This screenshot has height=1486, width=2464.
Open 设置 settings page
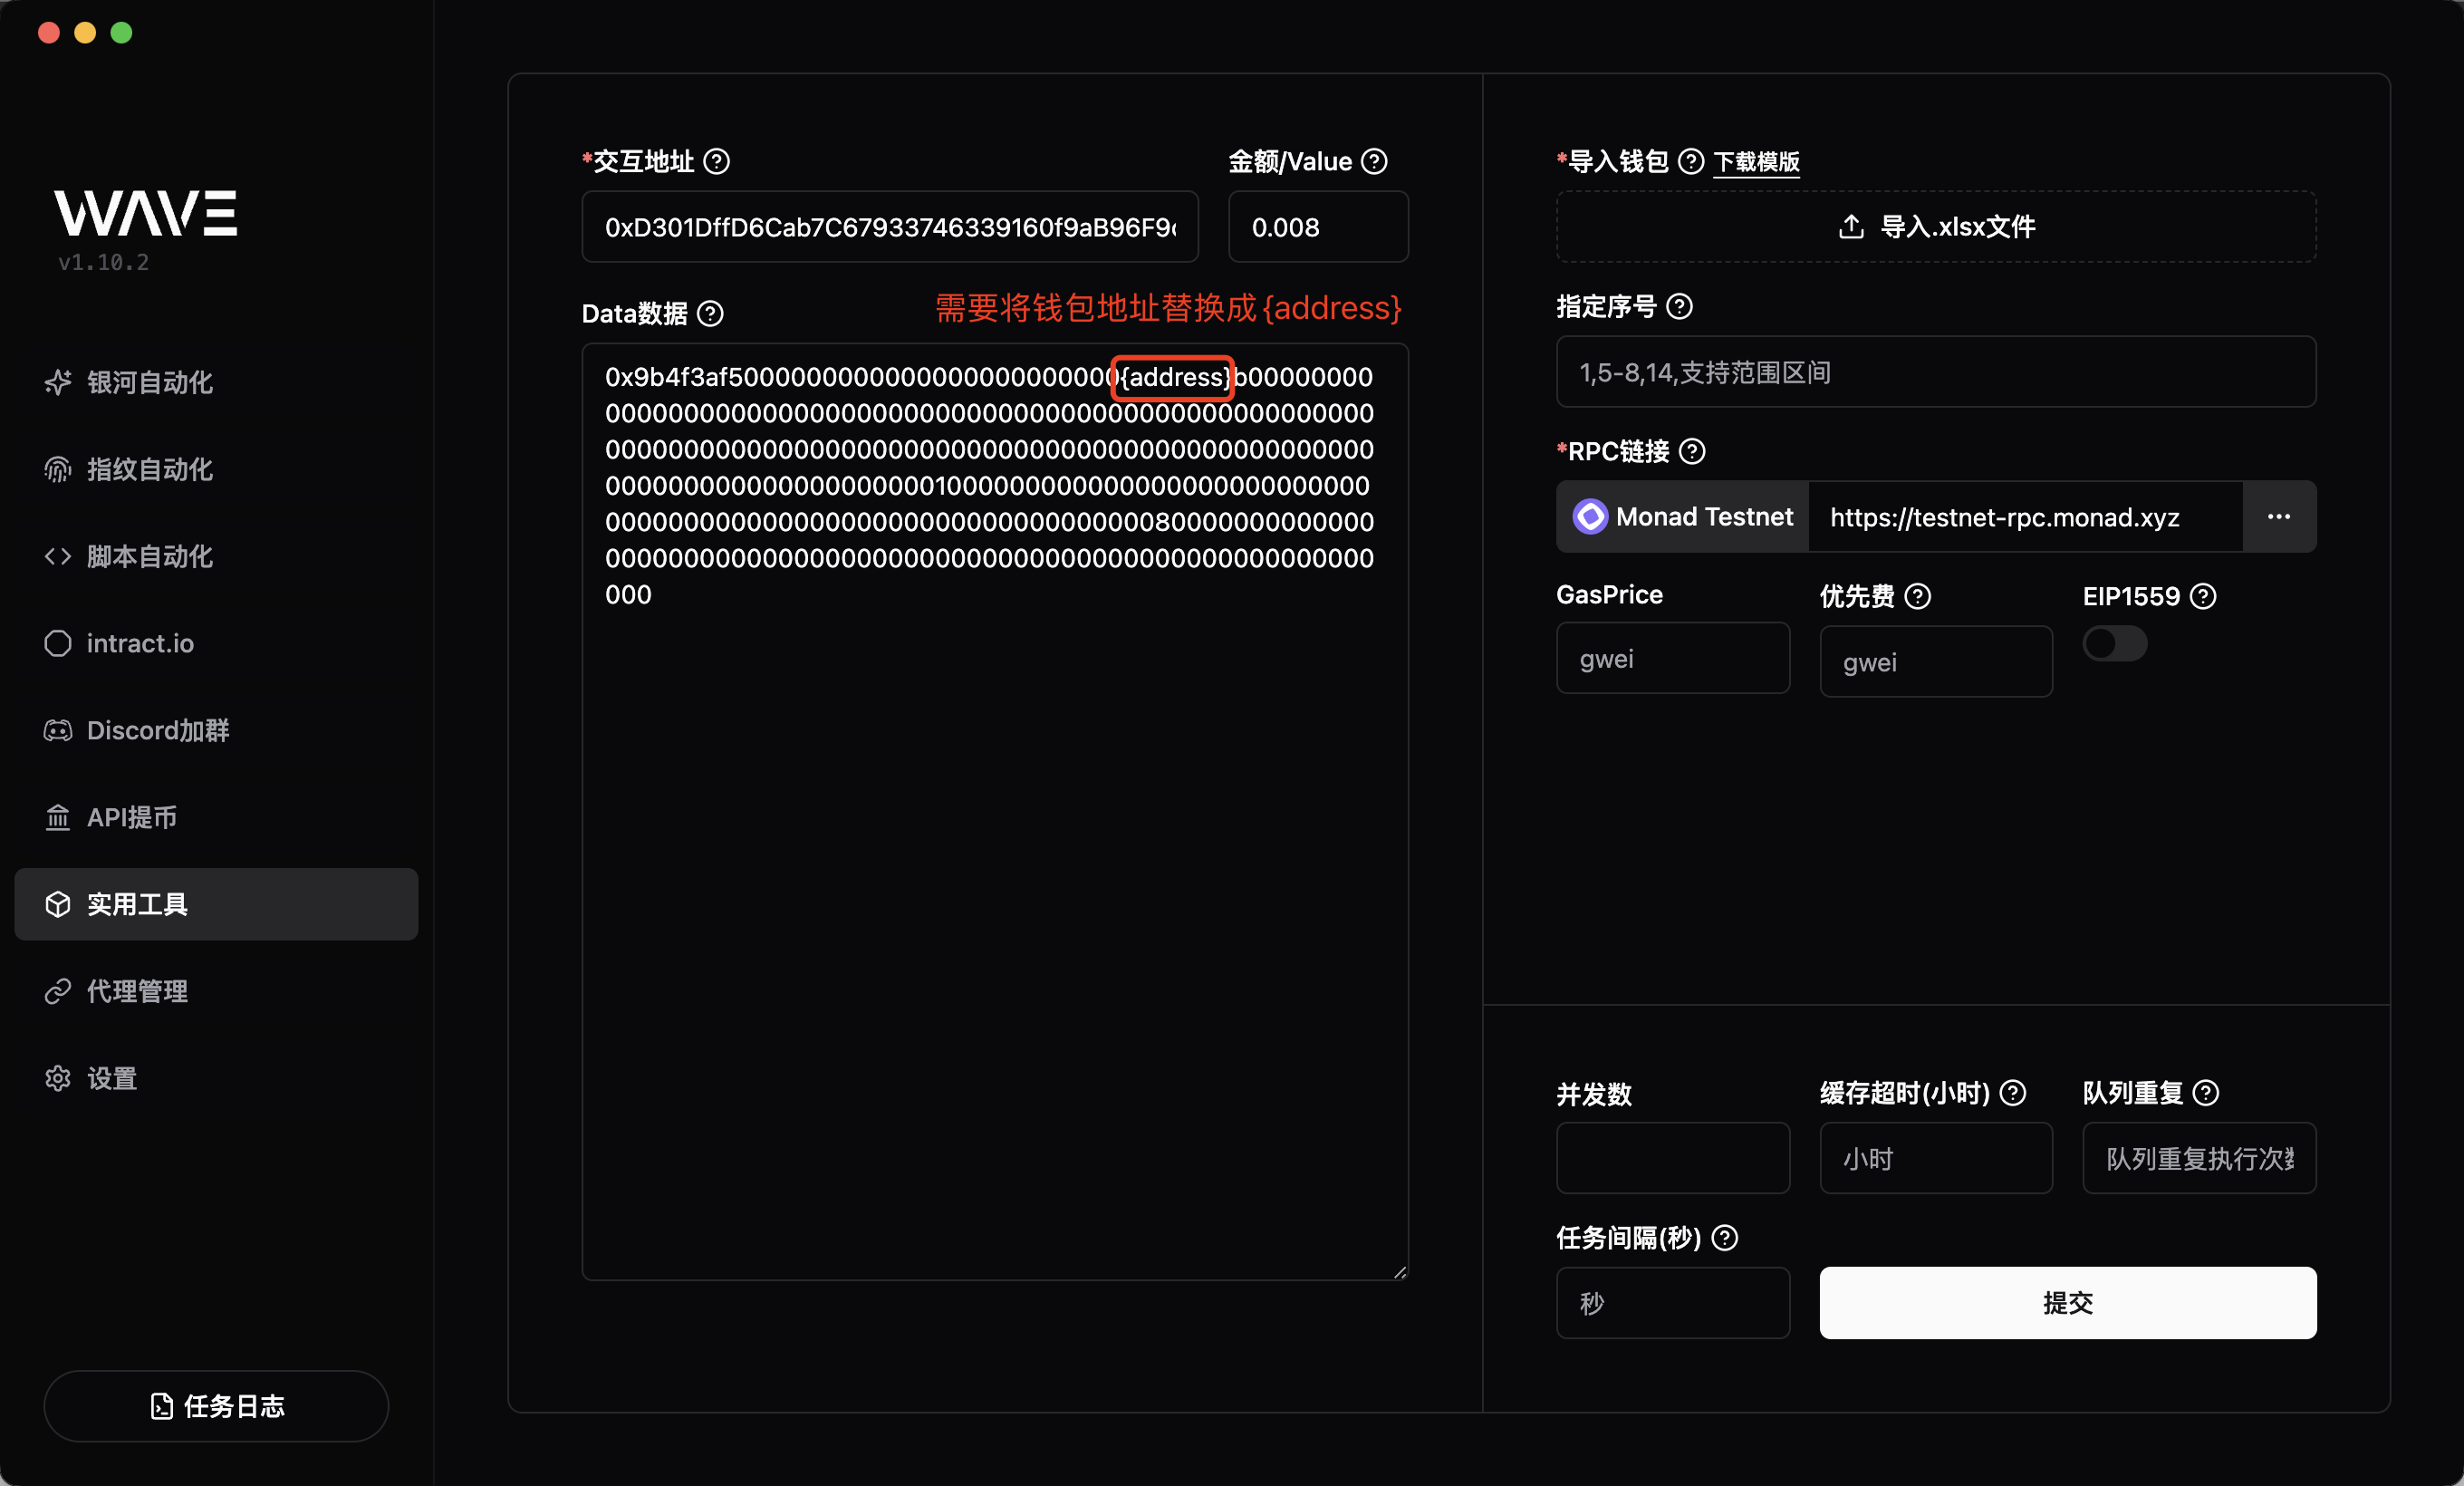(x=111, y=1079)
